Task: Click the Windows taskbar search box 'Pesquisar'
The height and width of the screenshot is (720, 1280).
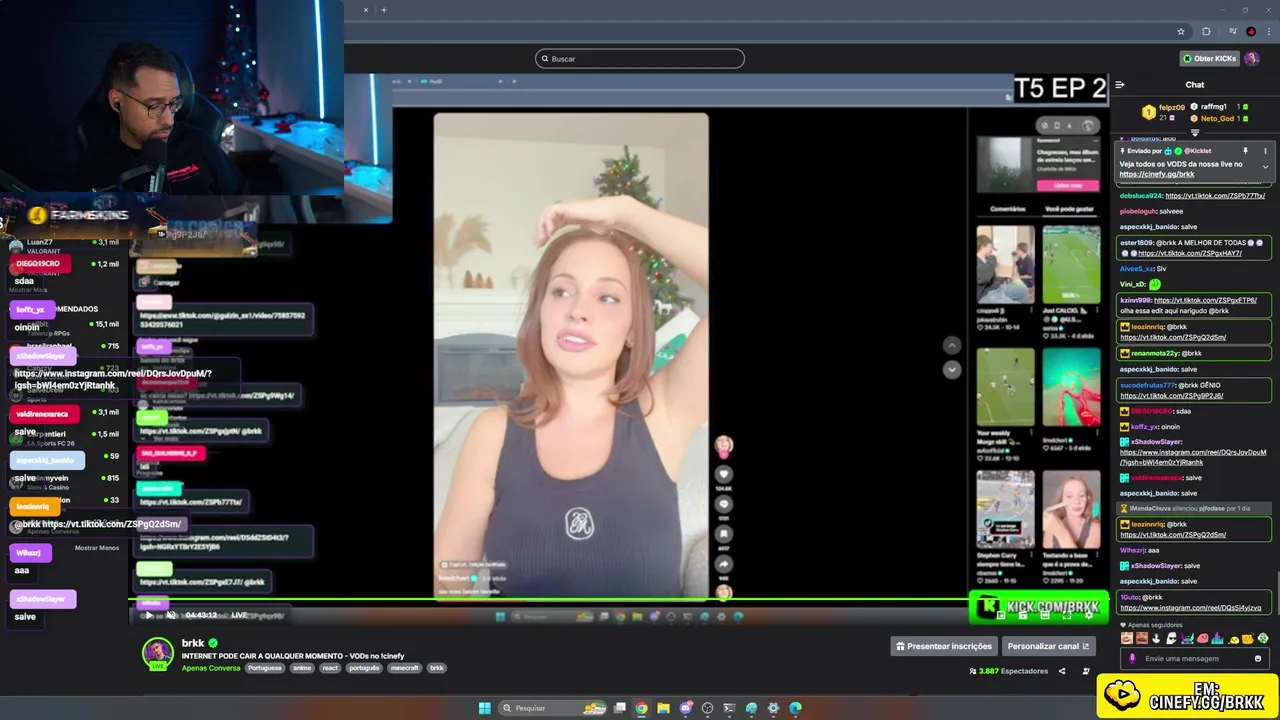Action: click(553, 708)
